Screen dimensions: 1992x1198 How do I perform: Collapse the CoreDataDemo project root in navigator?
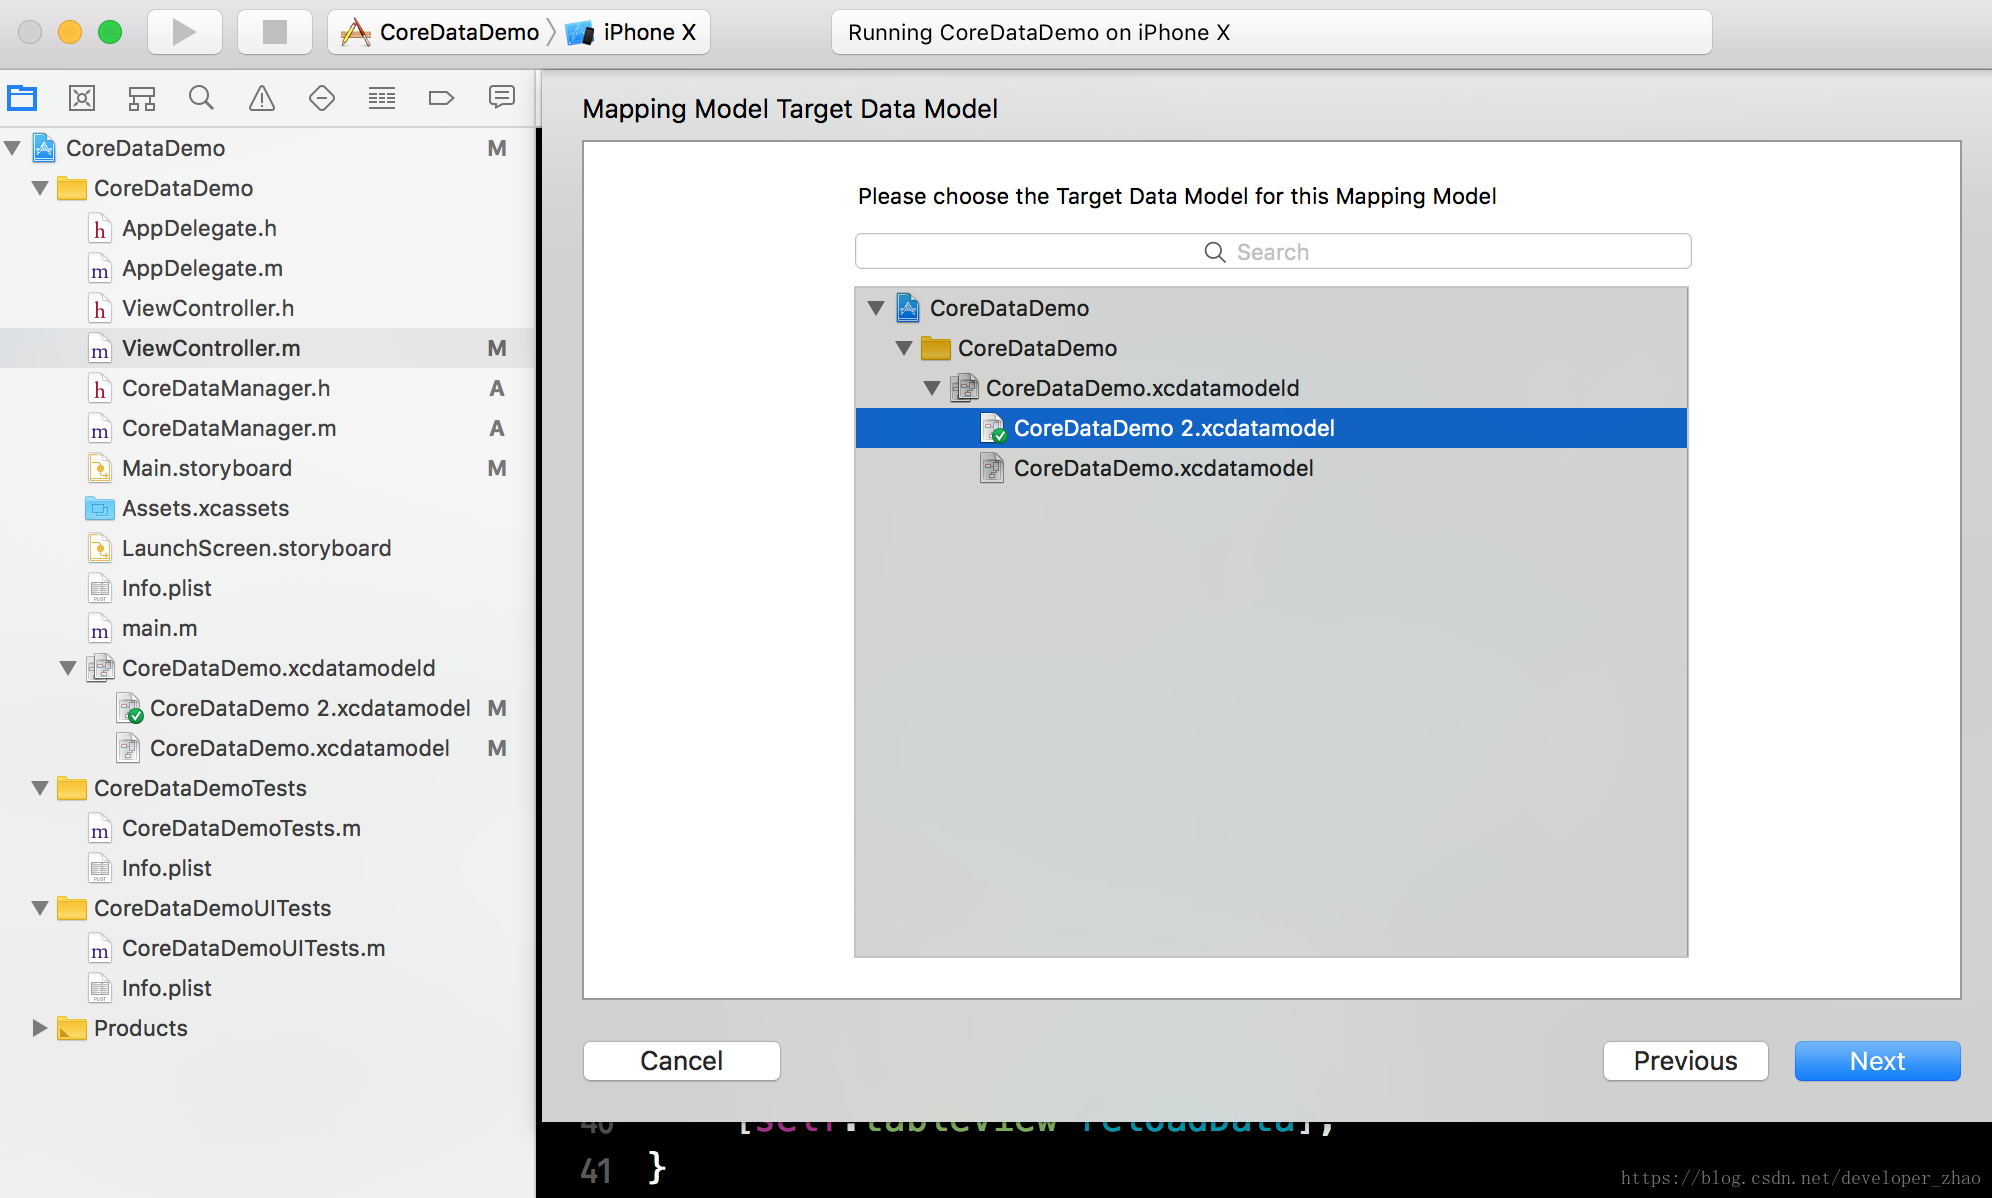[13, 148]
